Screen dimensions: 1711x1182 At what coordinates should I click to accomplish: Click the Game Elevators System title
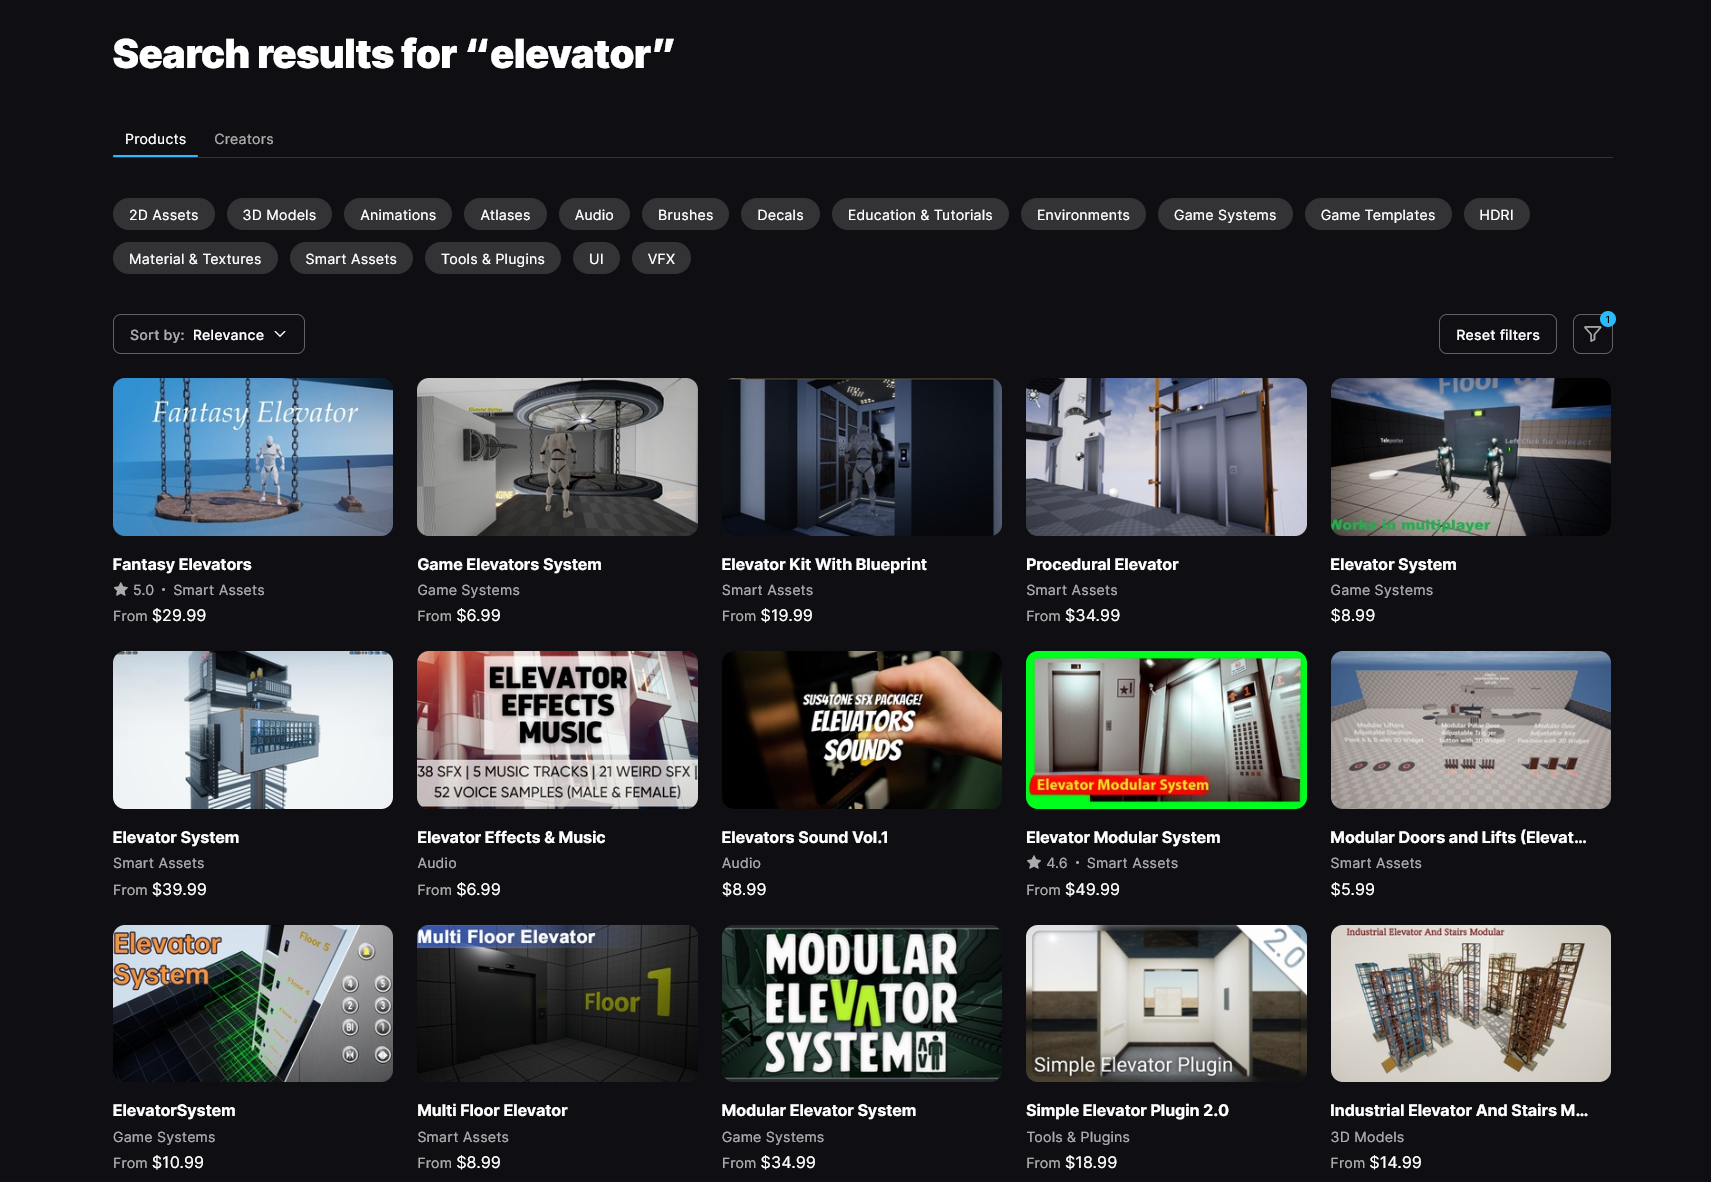(x=509, y=564)
